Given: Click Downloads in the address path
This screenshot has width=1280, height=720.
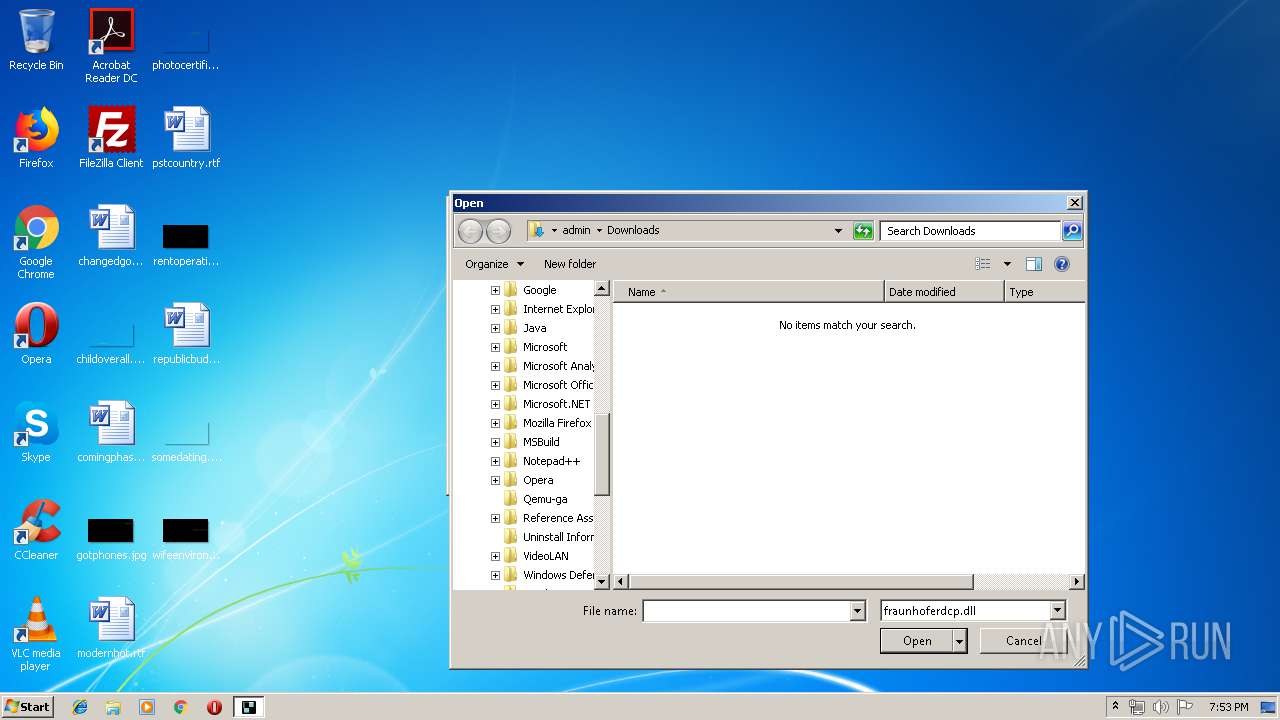Looking at the screenshot, I should 633,230.
